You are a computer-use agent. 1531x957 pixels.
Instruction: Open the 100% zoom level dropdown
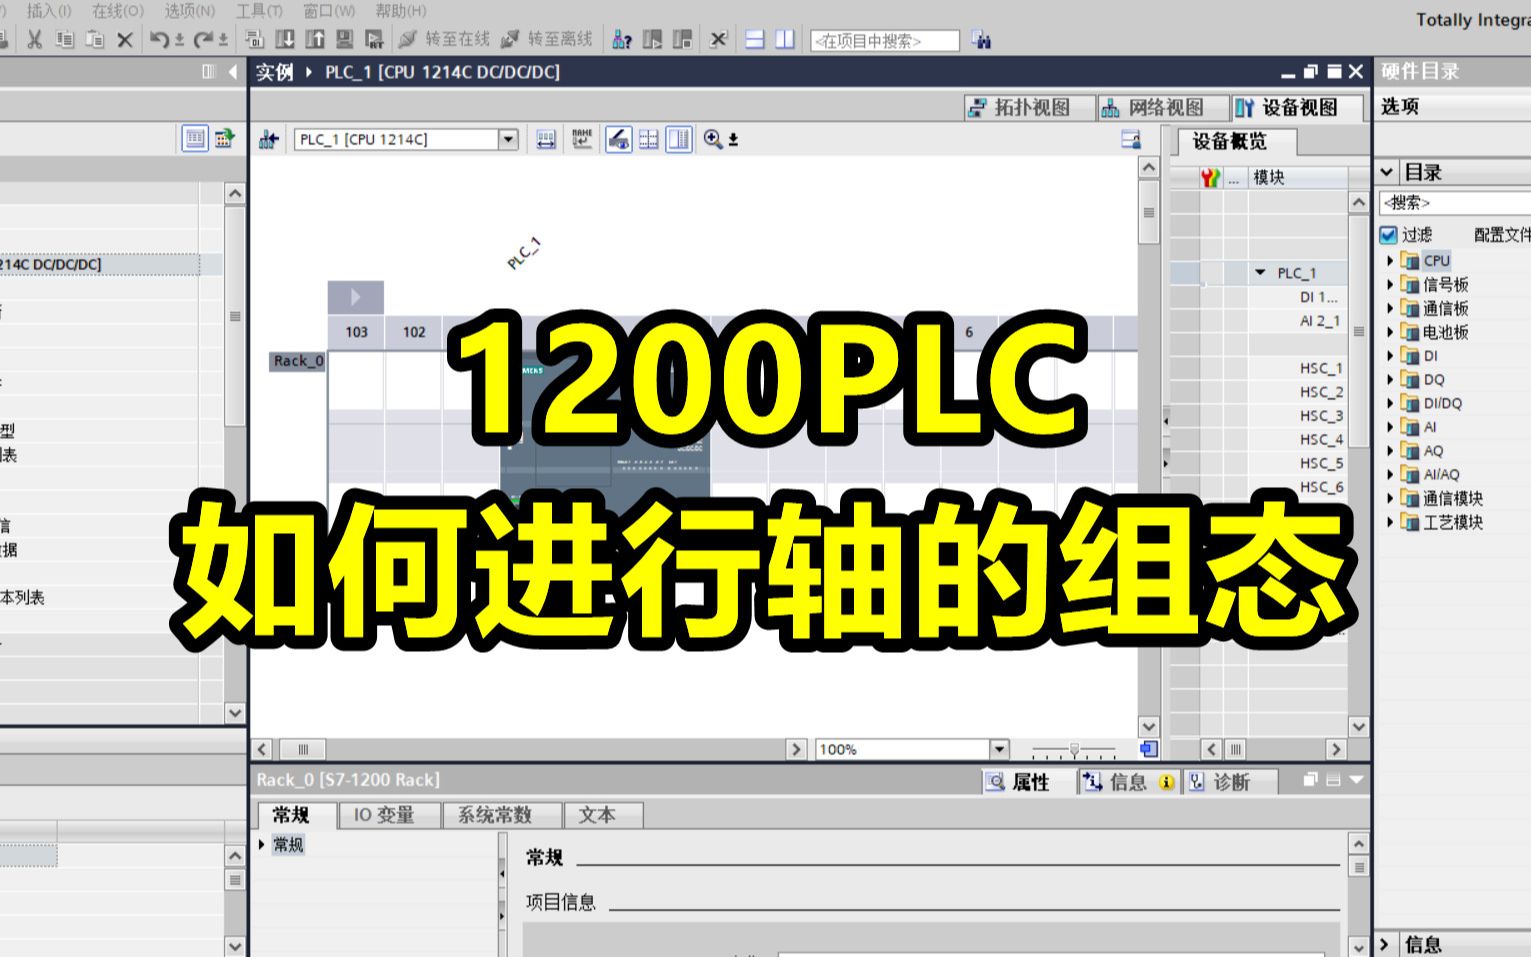tap(998, 747)
